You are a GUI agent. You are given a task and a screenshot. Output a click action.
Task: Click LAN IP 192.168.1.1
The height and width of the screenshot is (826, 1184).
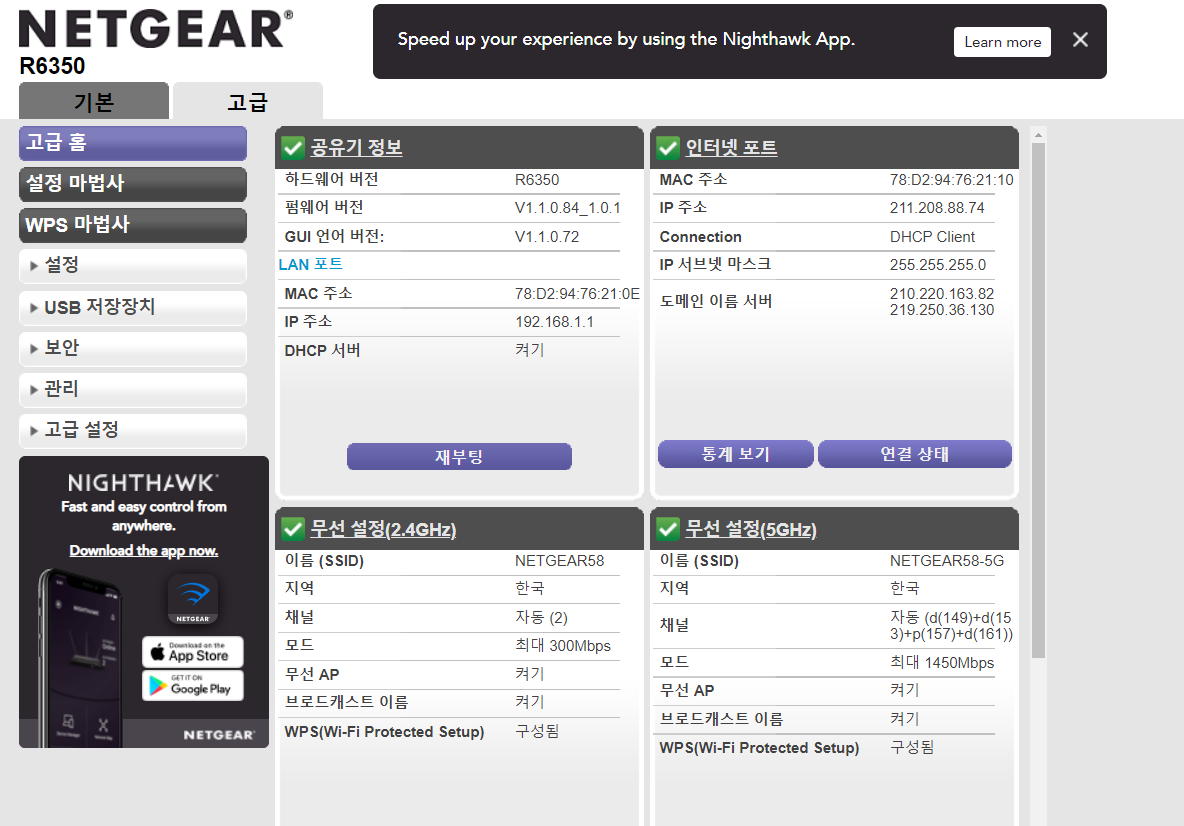point(554,322)
